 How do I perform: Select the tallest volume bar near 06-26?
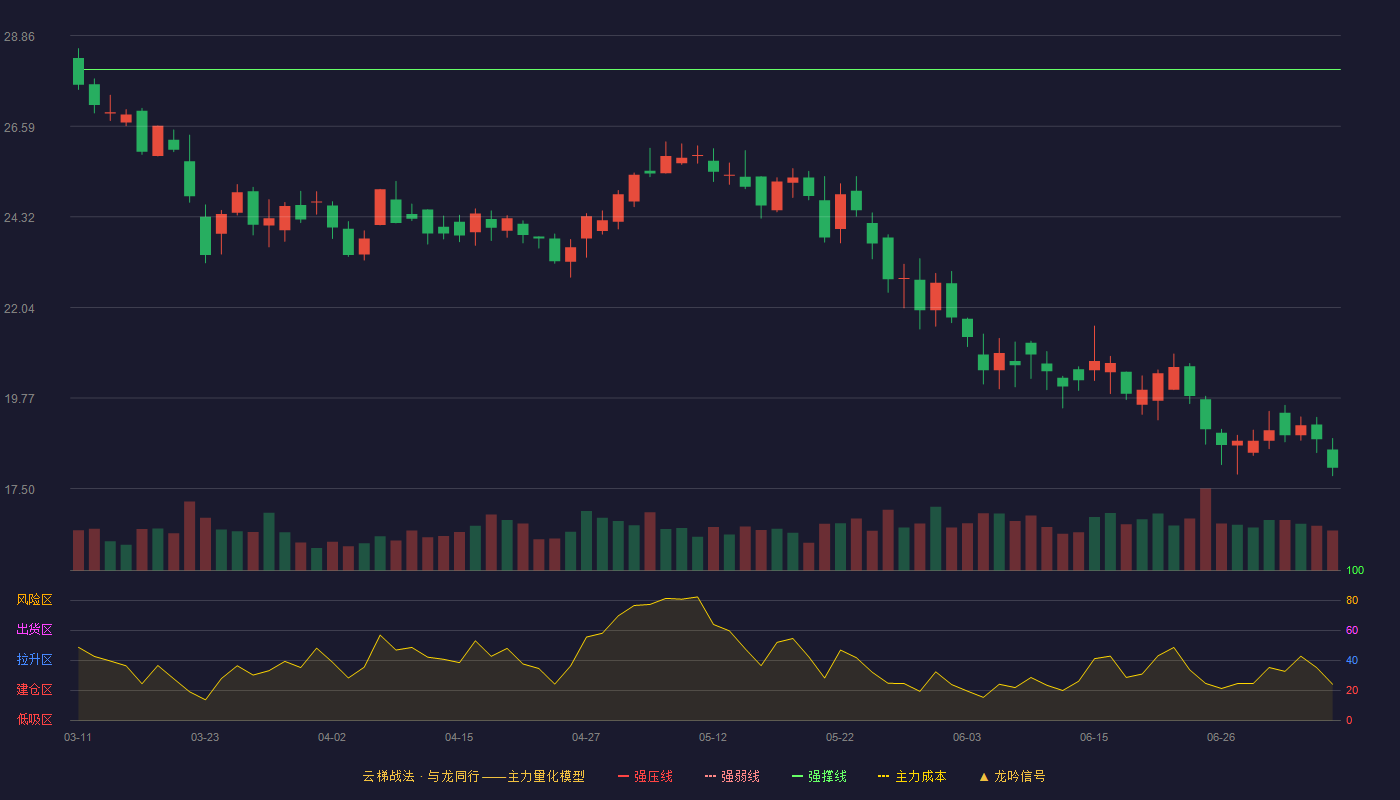click(1205, 529)
